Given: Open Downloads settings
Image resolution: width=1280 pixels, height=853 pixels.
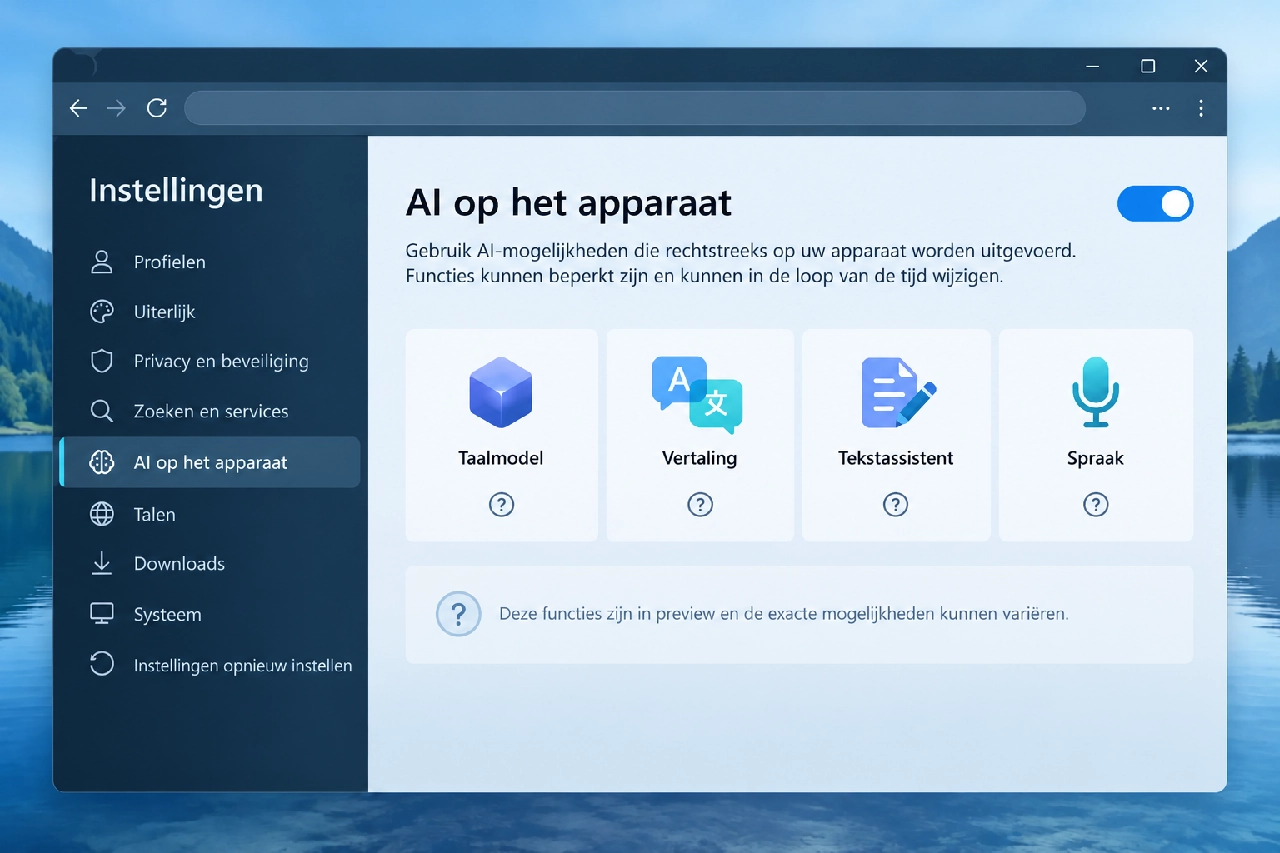Looking at the screenshot, I should 210,564.
